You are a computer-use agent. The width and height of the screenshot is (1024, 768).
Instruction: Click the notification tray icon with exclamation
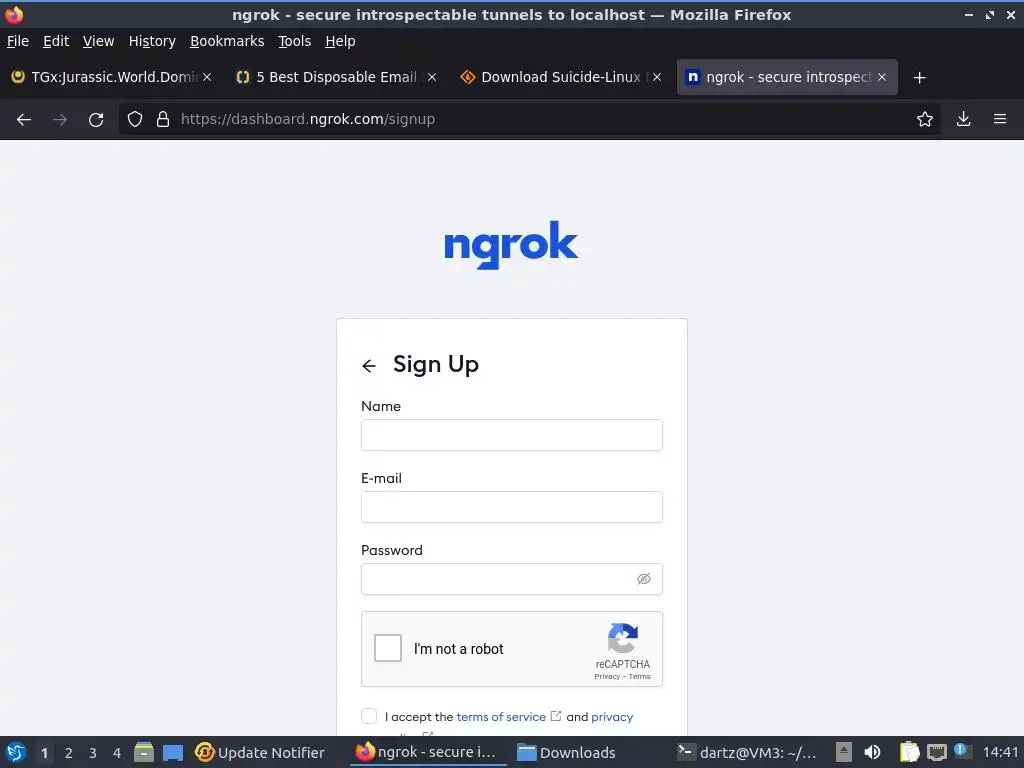pyautogui.click(x=960, y=750)
